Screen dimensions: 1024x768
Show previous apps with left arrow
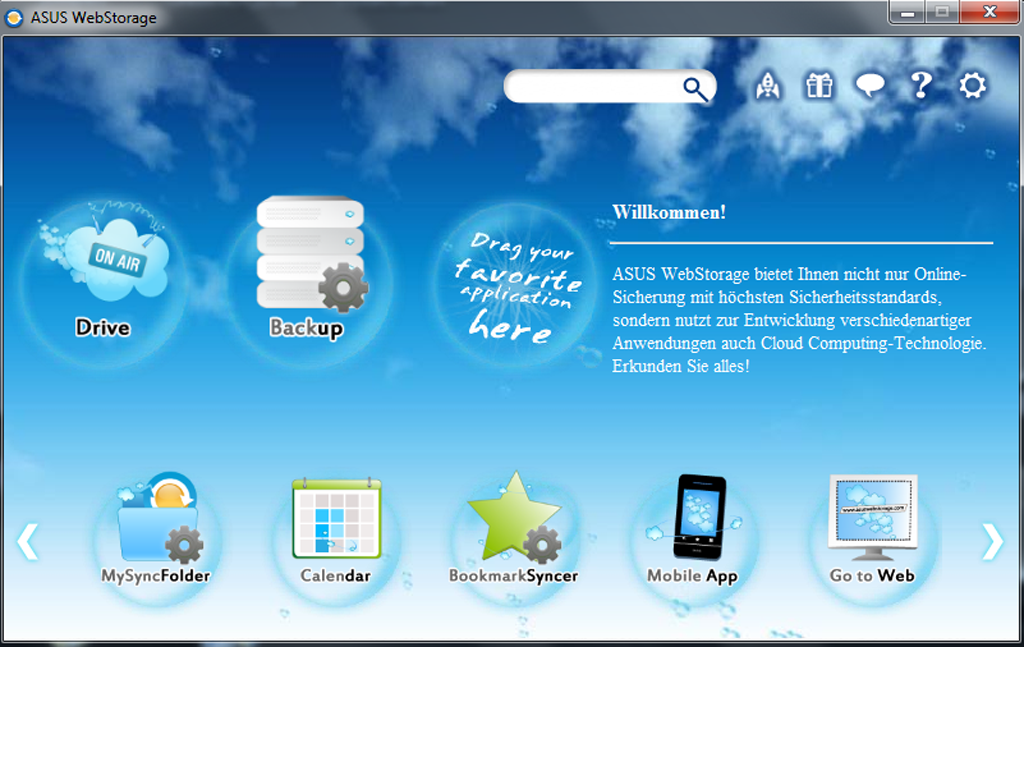(27, 541)
